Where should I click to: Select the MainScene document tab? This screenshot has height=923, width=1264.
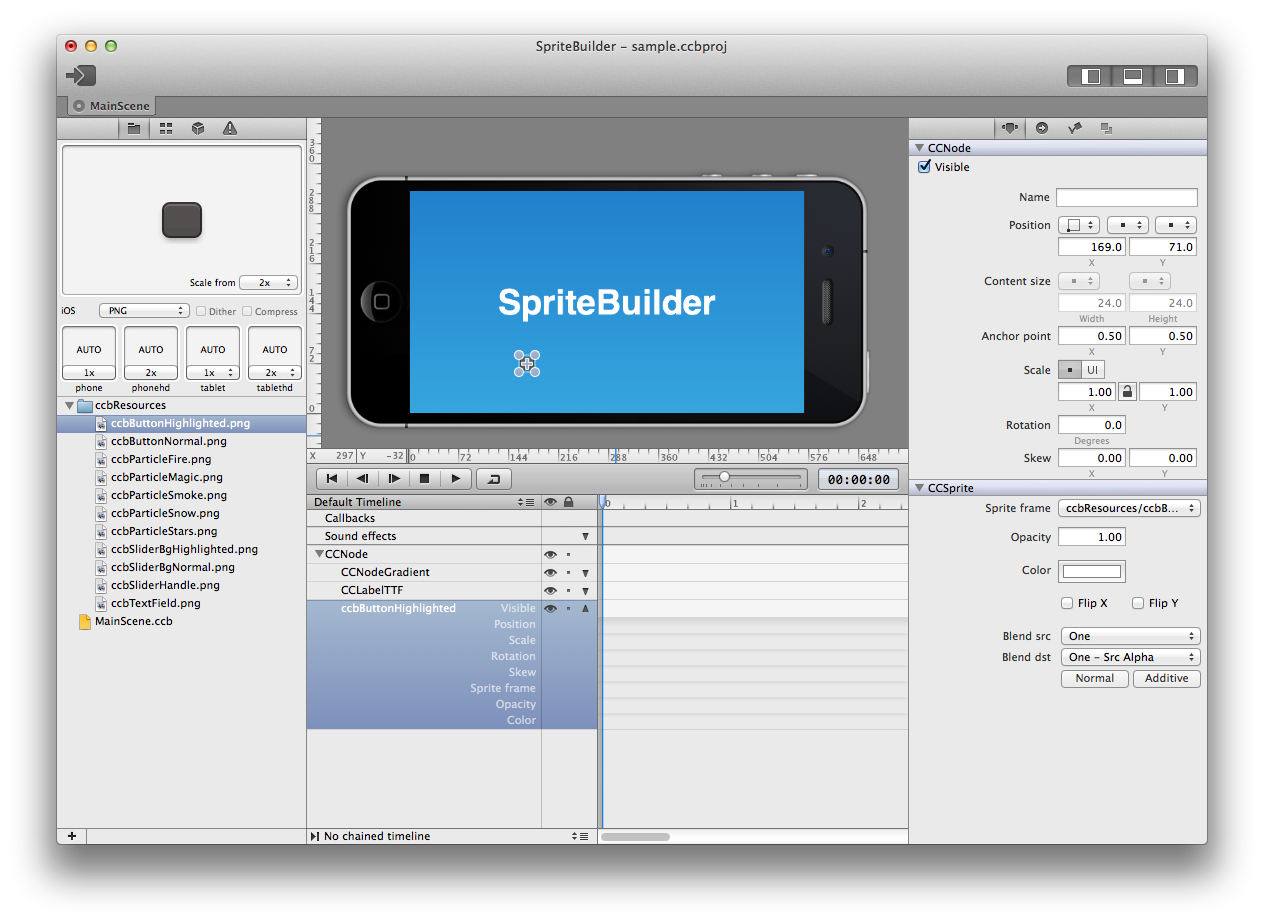[x=111, y=105]
